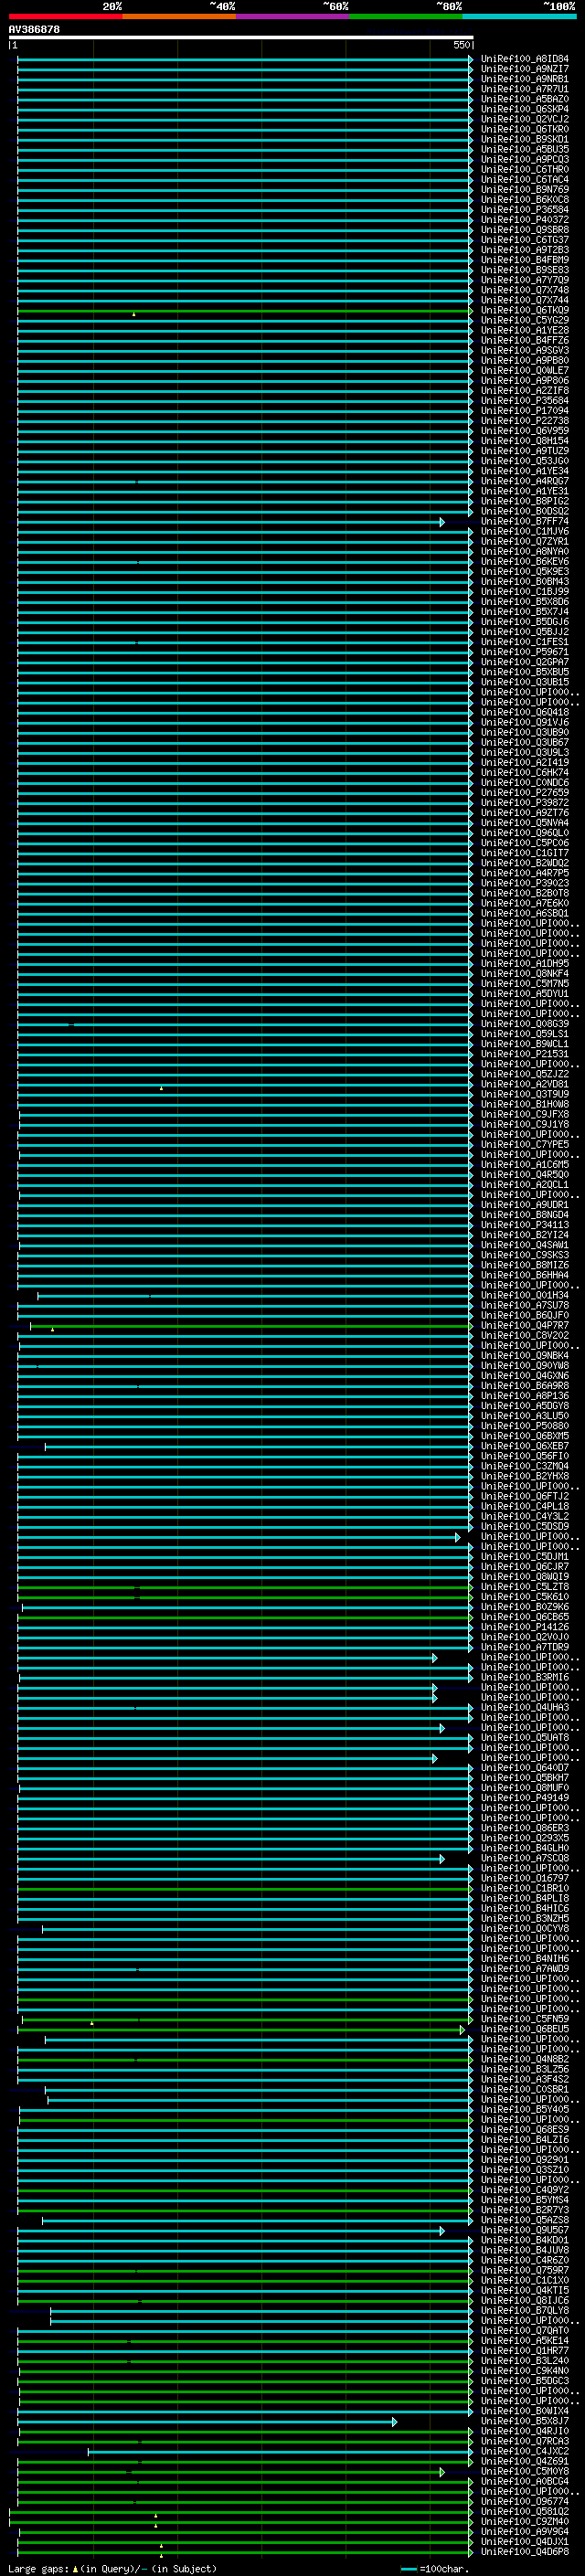The height and width of the screenshot is (2576, 585).
Task: Click the purple ~60% identity legend band
Action: (293, 17)
